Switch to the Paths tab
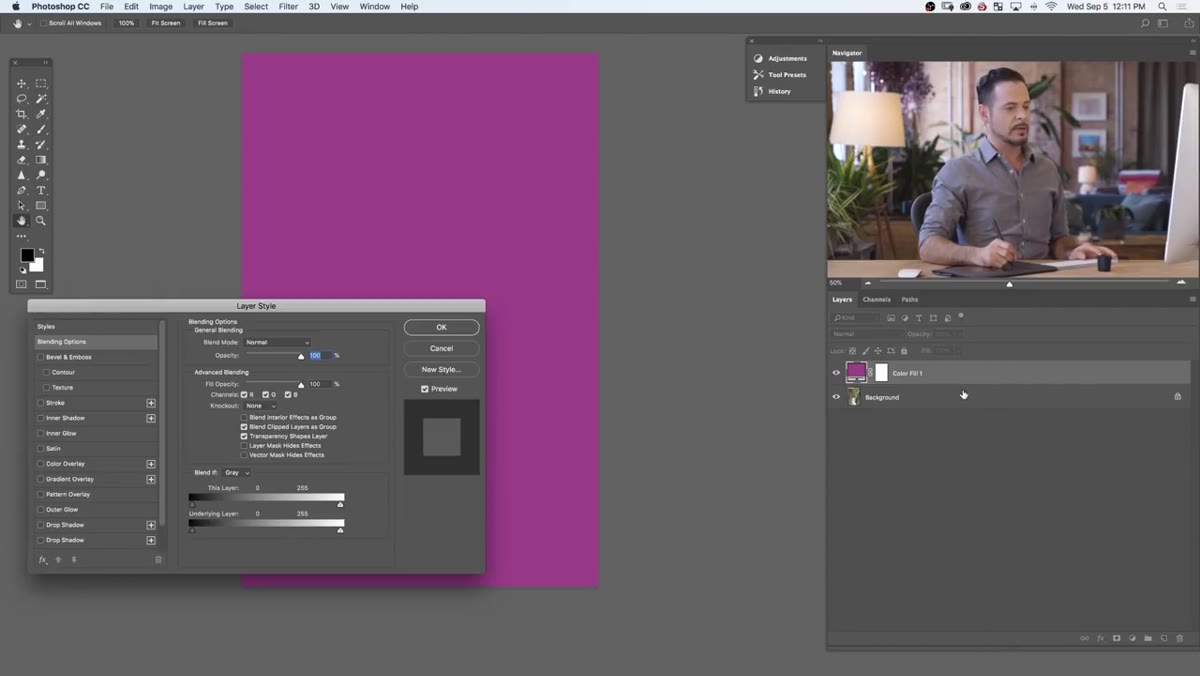Viewport: 1200px width, 676px height. point(909,299)
